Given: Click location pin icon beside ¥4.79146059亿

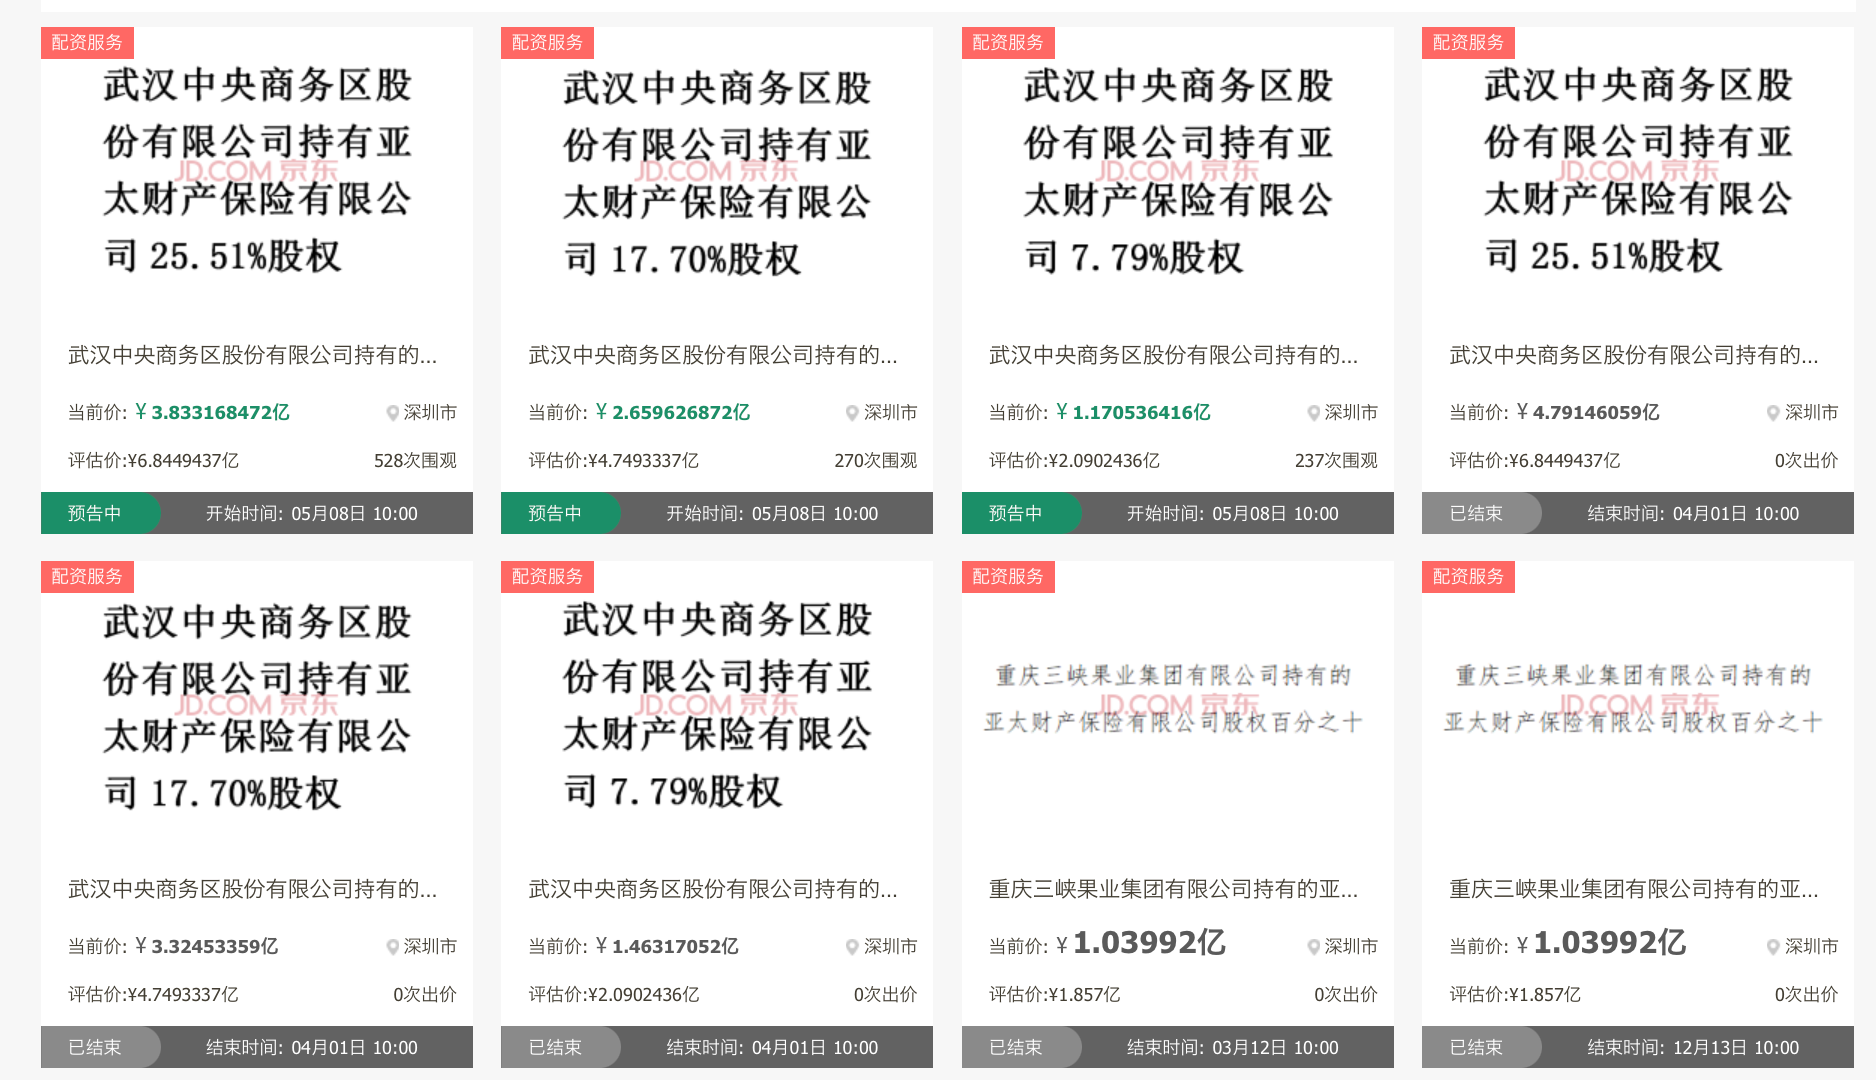Looking at the screenshot, I should (x=1773, y=413).
